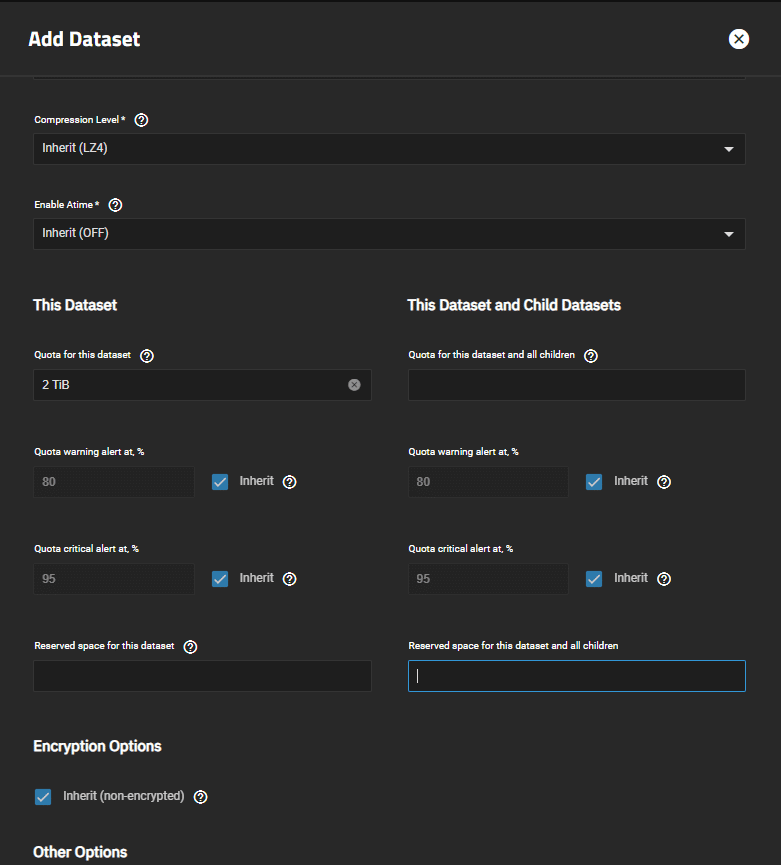Uncheck Inherit for This Dataset quota warning alert

click(220, 482)
